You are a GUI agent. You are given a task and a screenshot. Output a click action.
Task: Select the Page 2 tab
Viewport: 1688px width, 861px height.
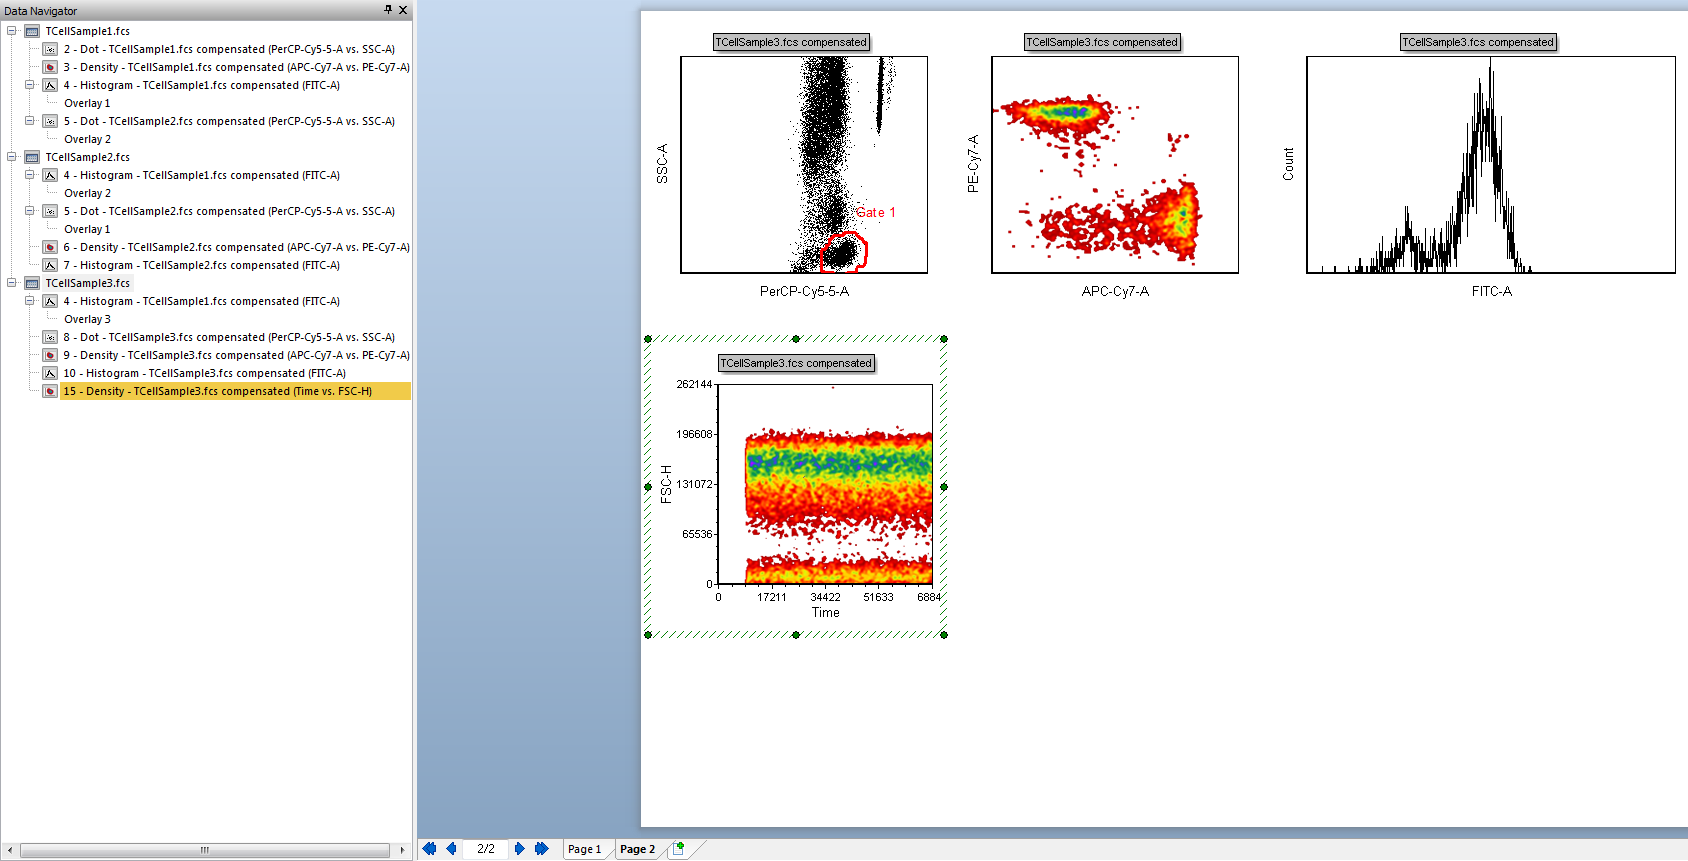pos(637,849)
